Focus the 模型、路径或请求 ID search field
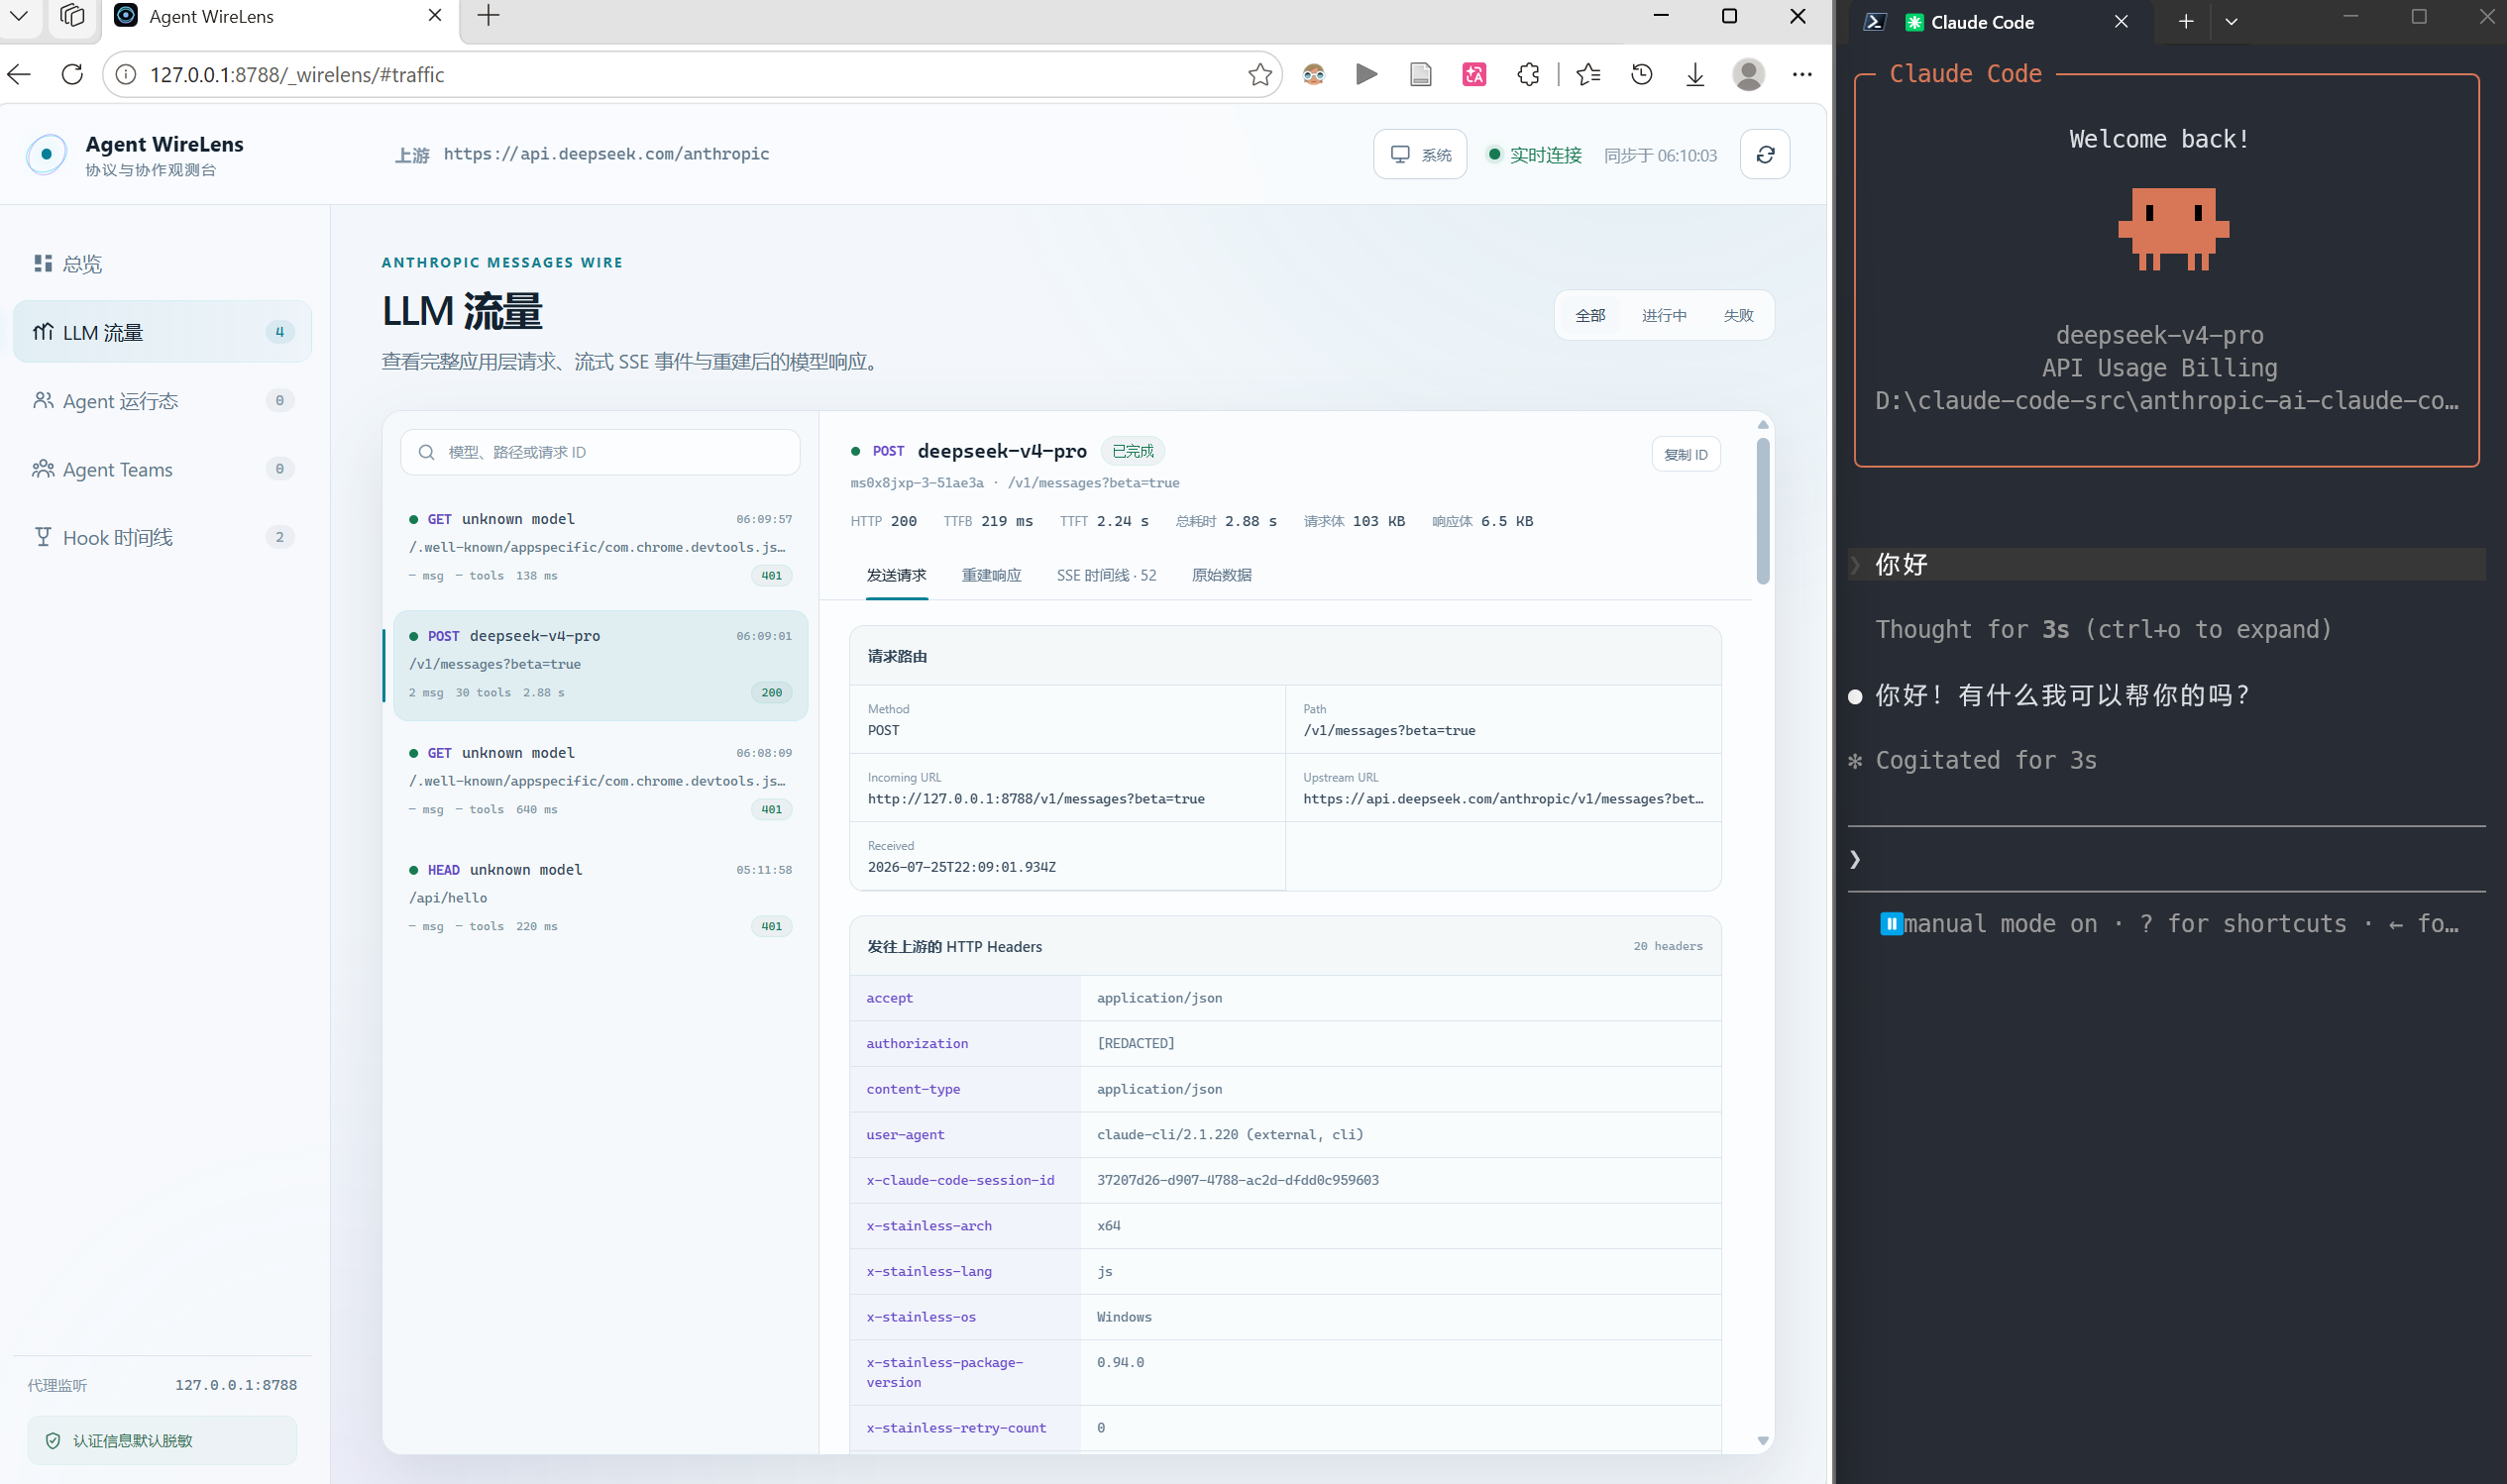Viewport: 2507px width, 1484px height. pyautogui.click(x=600, y=452)
